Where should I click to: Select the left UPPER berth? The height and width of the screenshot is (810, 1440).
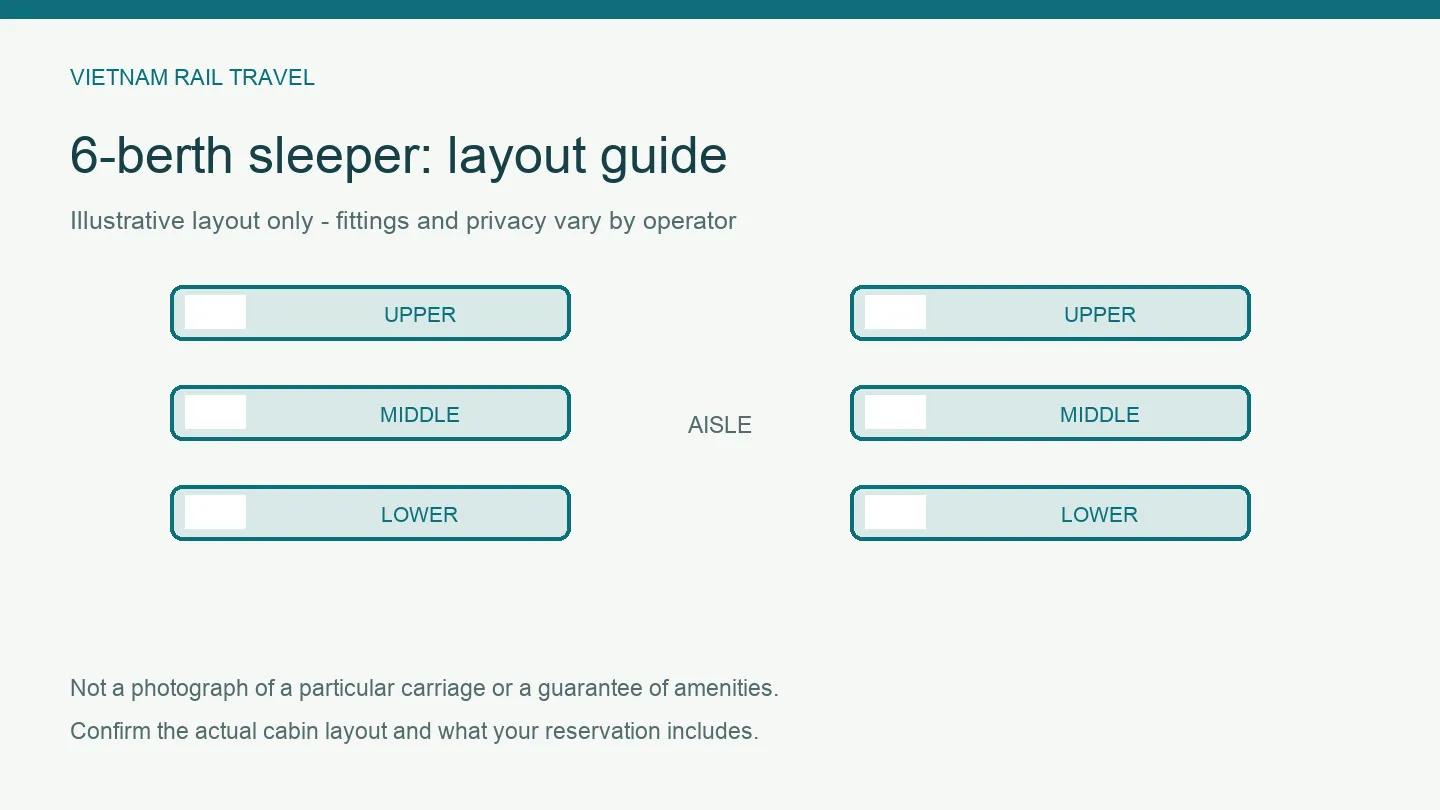point(370,313)
